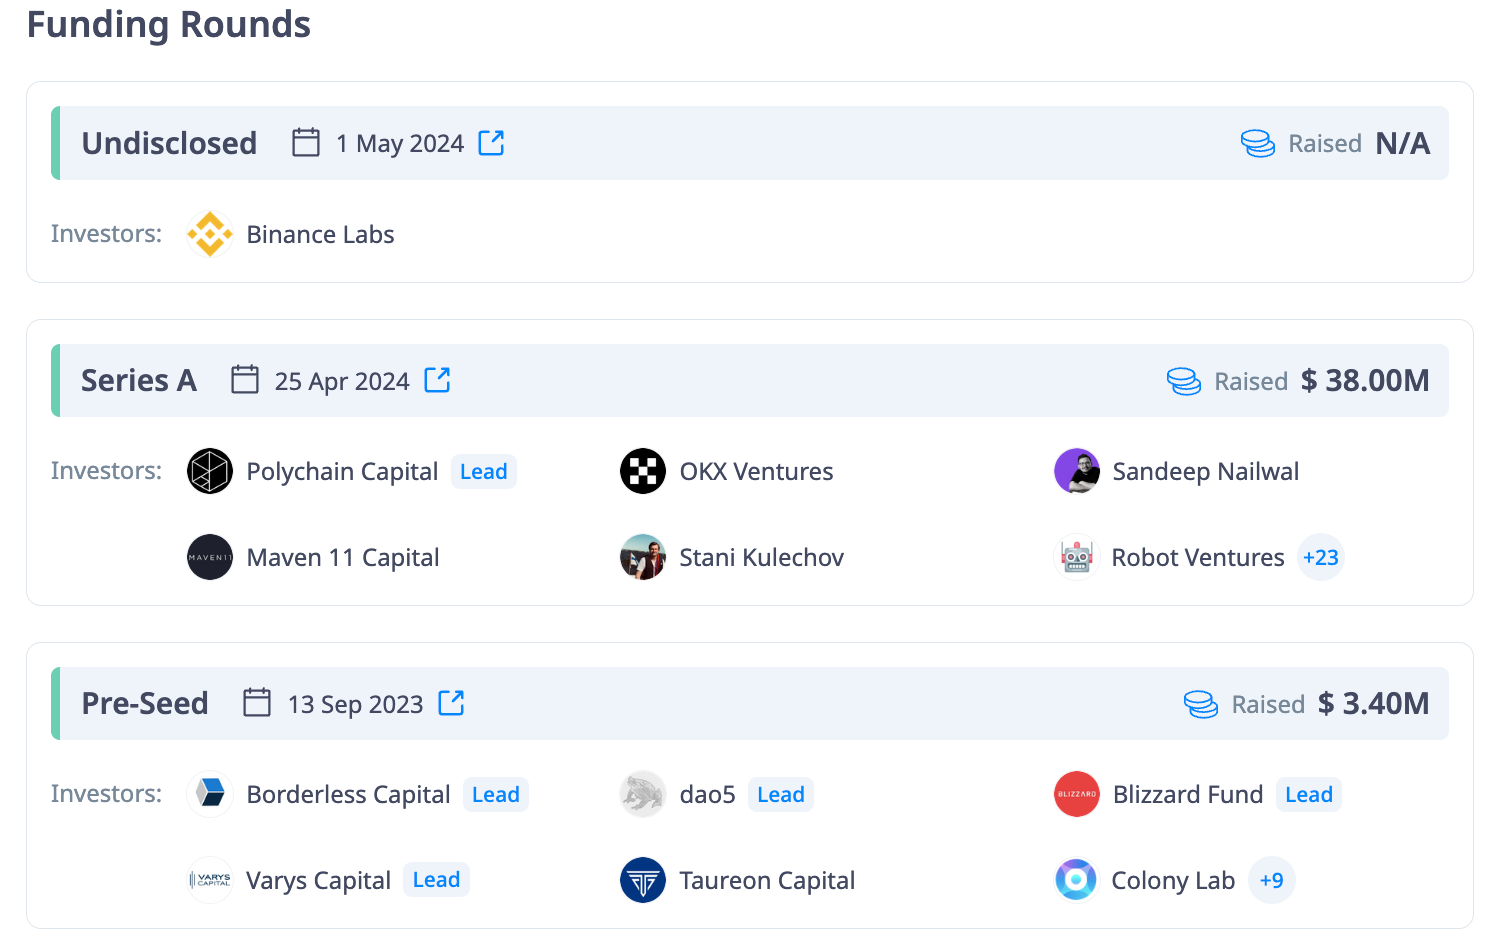Open external link for 1 May 2024 round
The width and height of the screenshot is (1488, 944).
click(491, 143)
